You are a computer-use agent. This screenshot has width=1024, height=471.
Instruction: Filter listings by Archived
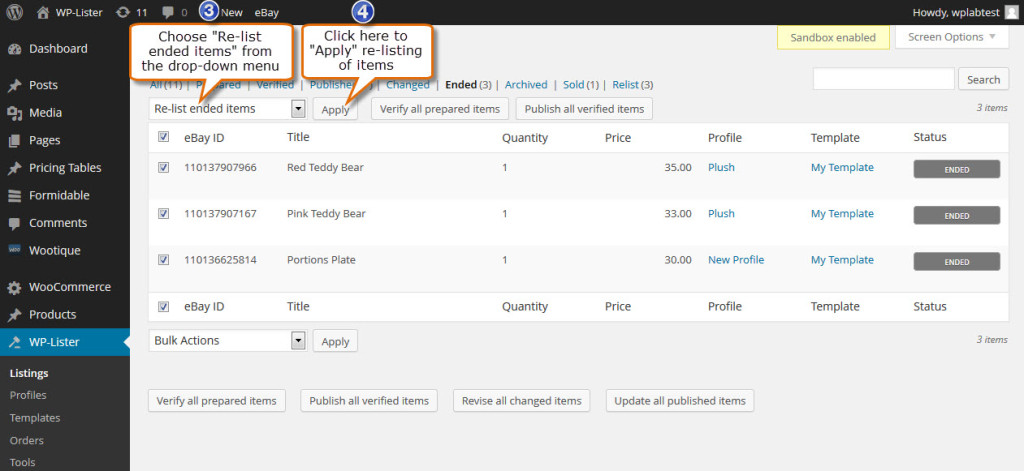tap(526, 84)
